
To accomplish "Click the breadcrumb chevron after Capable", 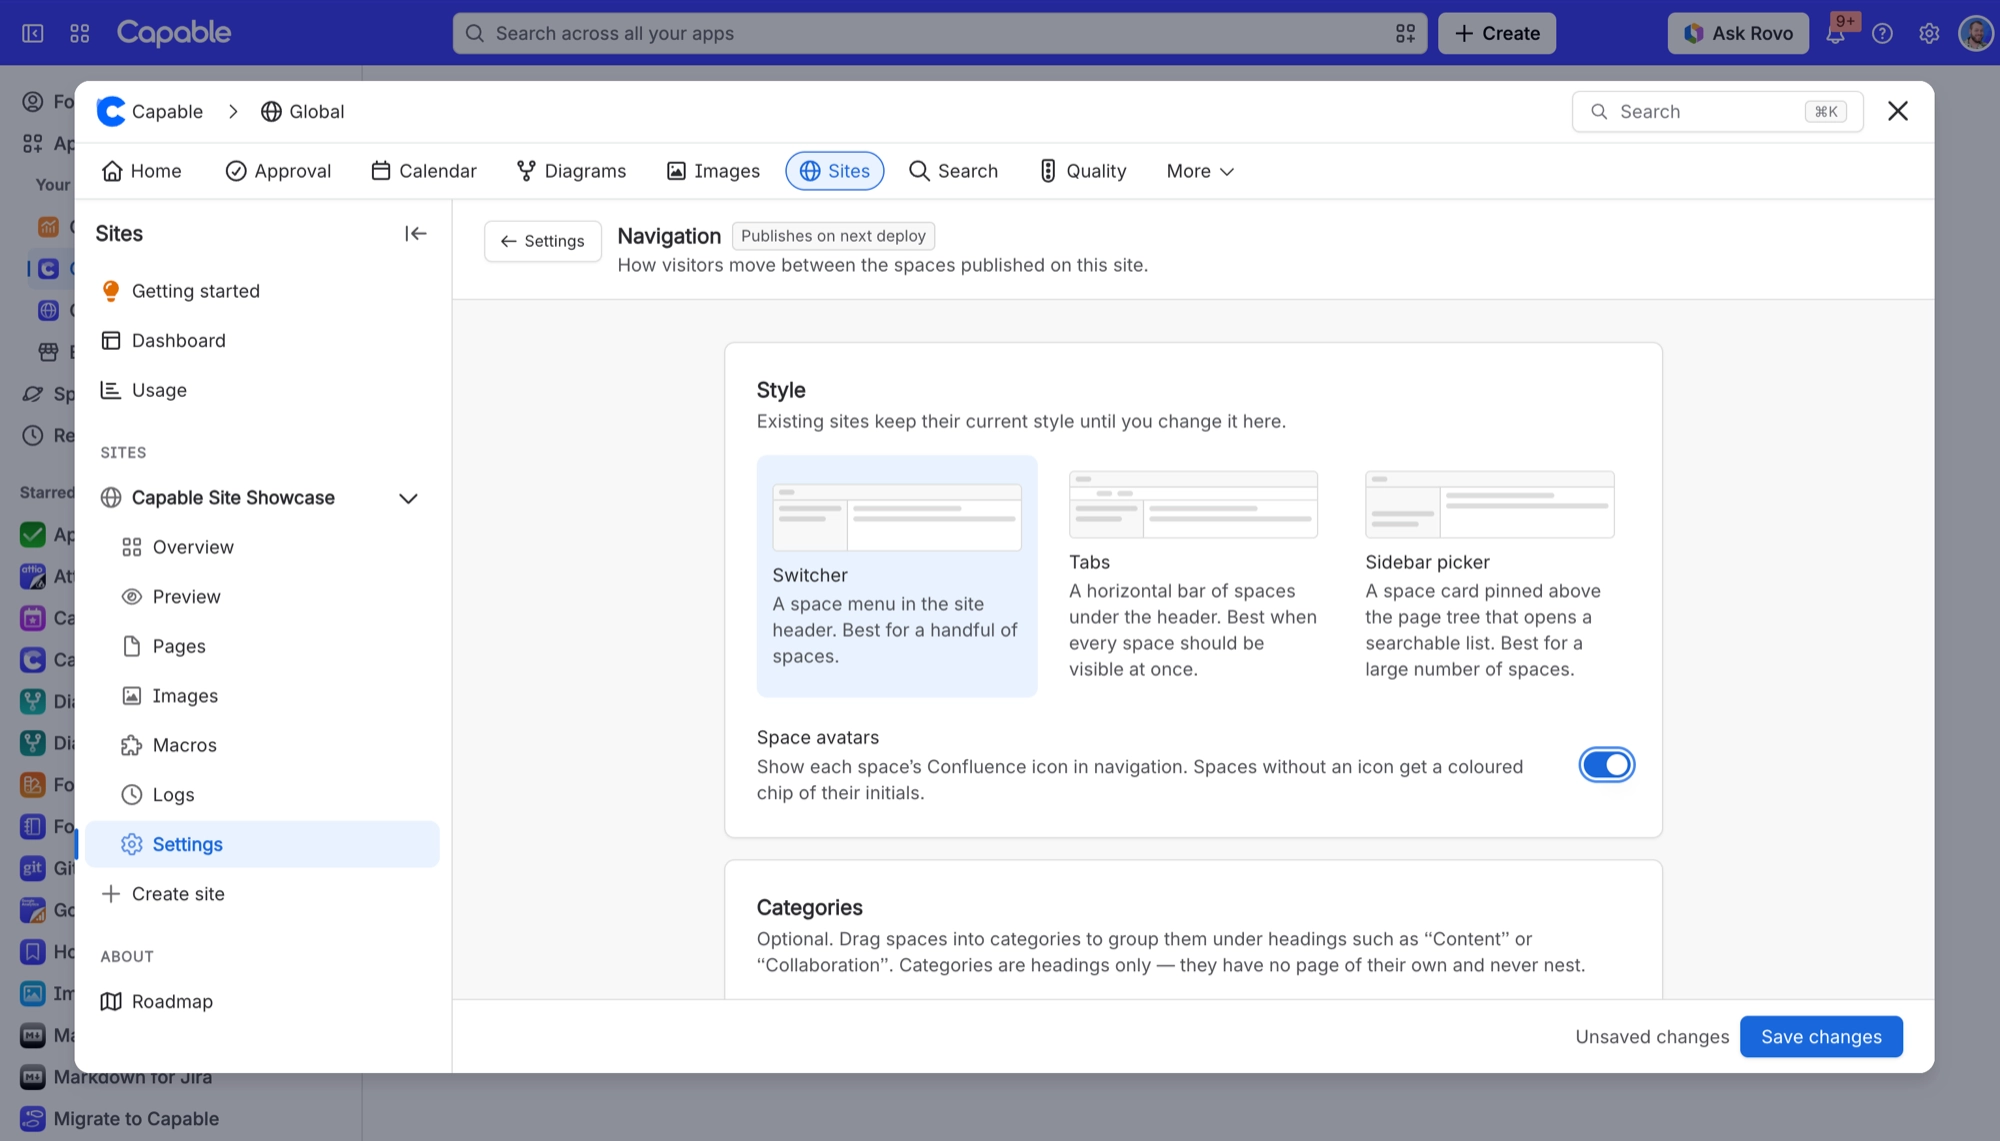I will [x=233, y=111].
